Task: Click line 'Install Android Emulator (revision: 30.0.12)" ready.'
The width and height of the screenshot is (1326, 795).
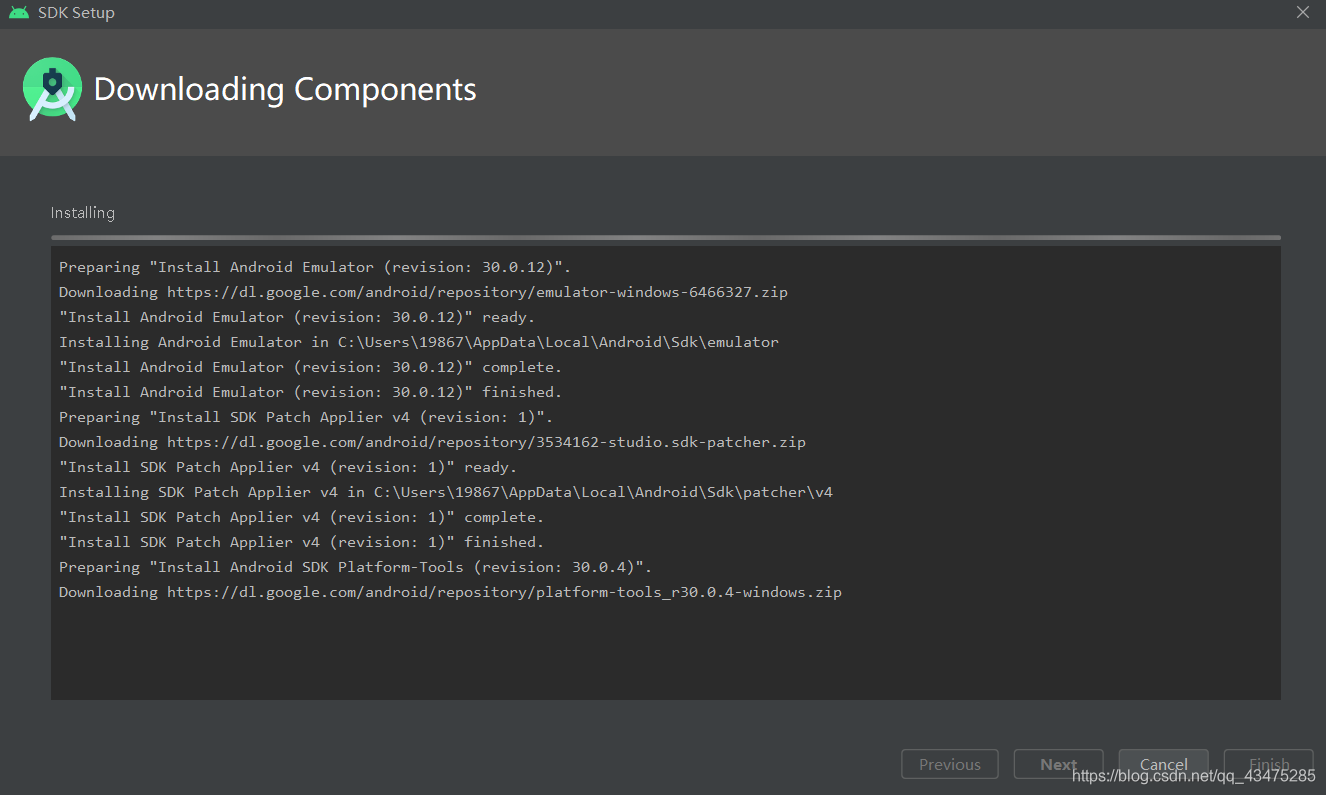Action: (x=297, y=317)
